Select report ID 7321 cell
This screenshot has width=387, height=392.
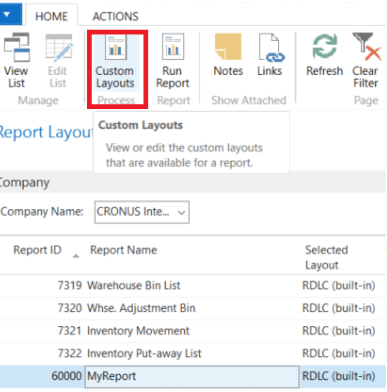[69, 331]
